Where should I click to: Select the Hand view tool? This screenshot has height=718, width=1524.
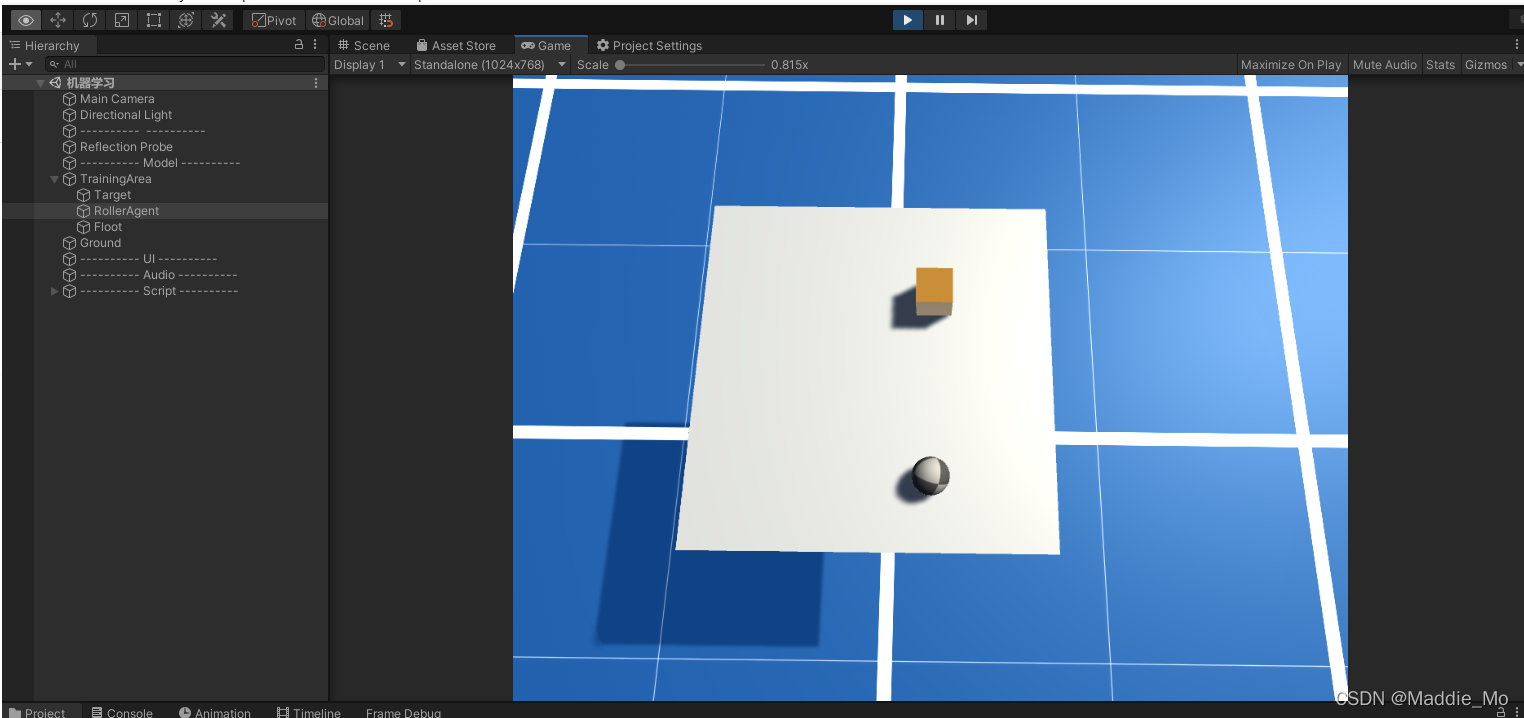click(26, 20)
